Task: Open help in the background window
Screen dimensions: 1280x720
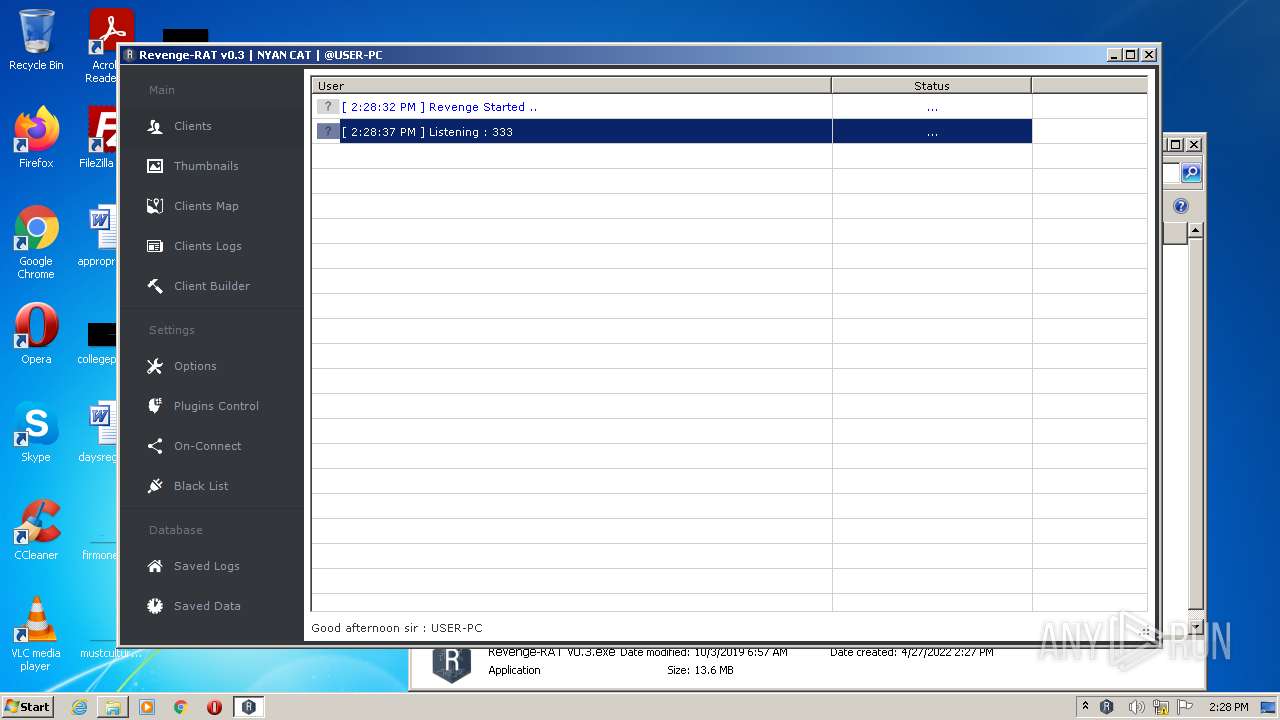Action: pos(1181,206)
